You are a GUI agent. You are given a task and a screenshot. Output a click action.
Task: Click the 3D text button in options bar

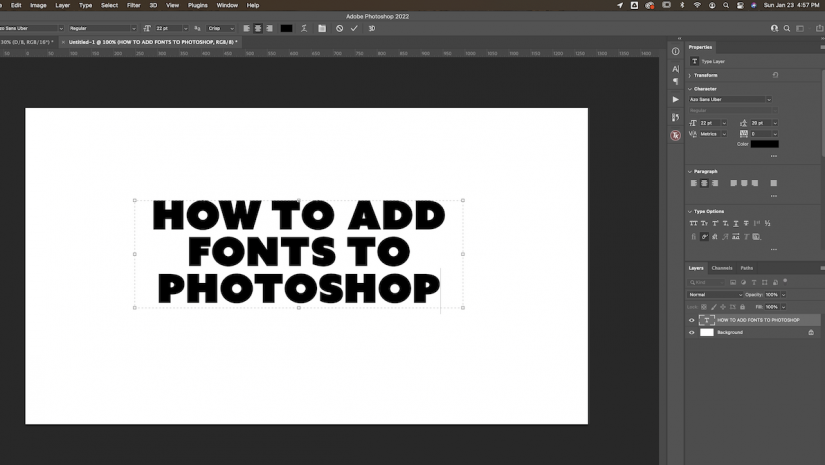tap(371, 28)
